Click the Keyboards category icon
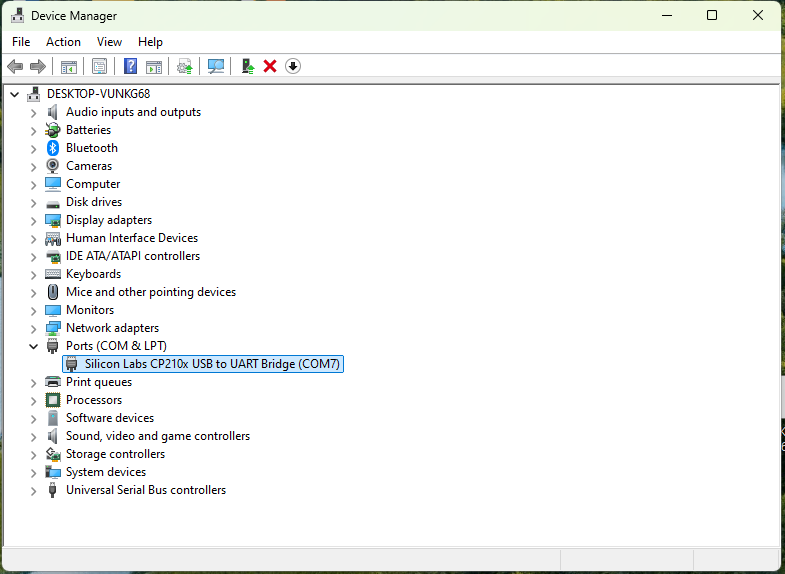 coord(53,274)
